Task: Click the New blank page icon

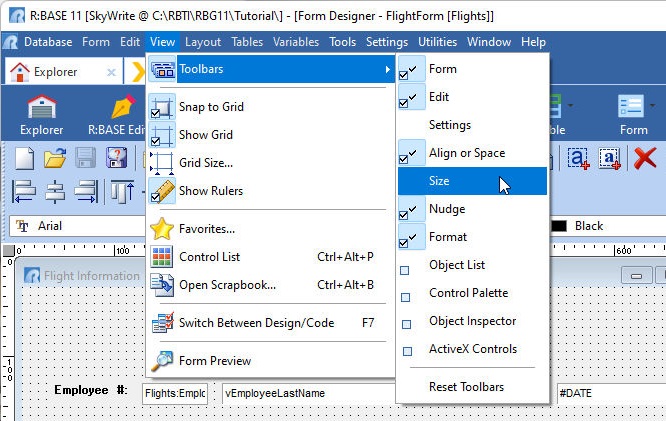Action: [x=25, y=158]
